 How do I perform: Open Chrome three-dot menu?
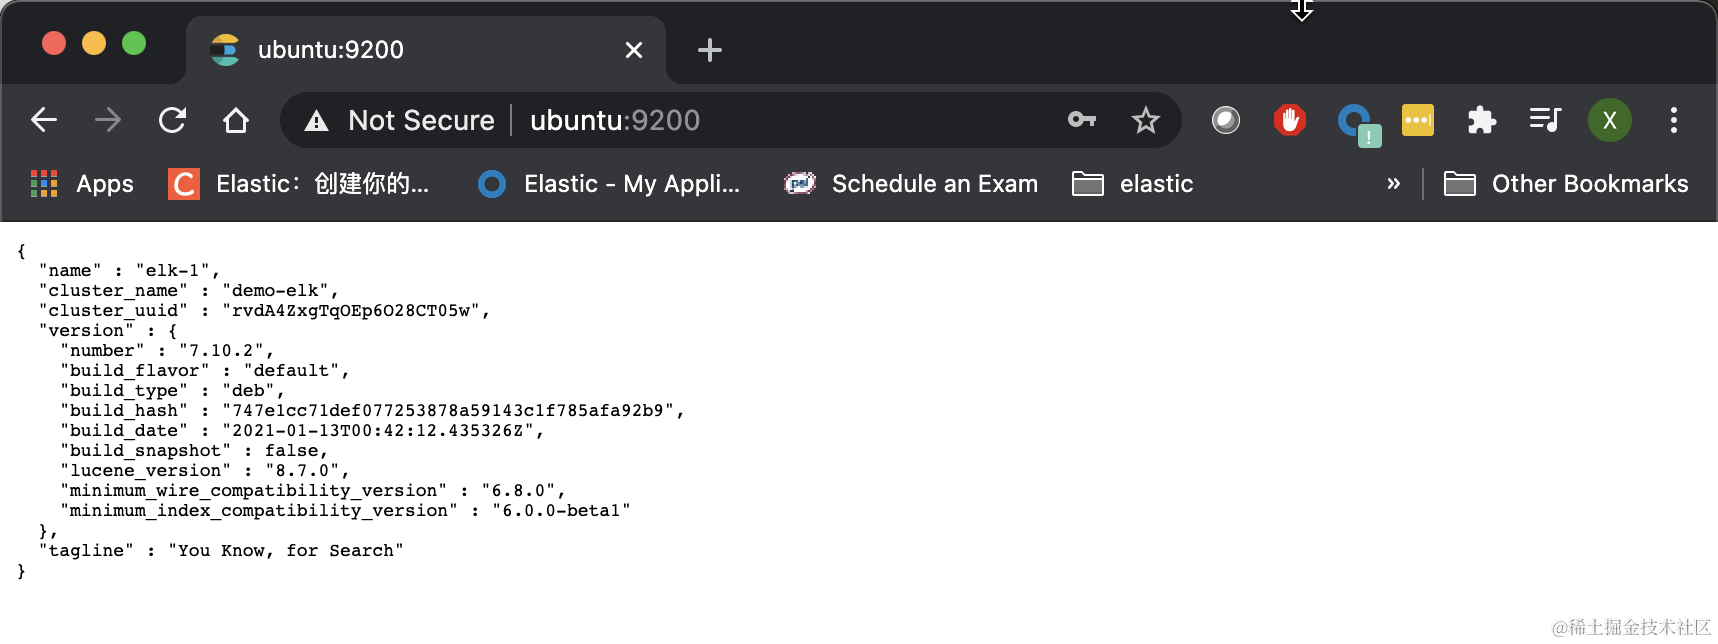1673,120
